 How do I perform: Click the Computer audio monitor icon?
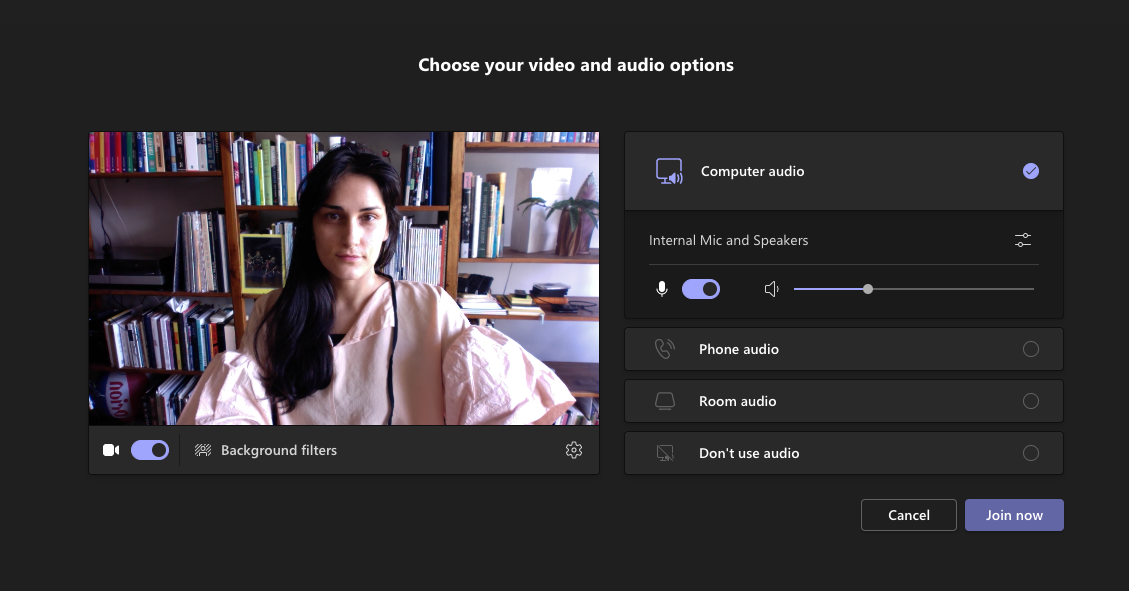tap(669, 171)
